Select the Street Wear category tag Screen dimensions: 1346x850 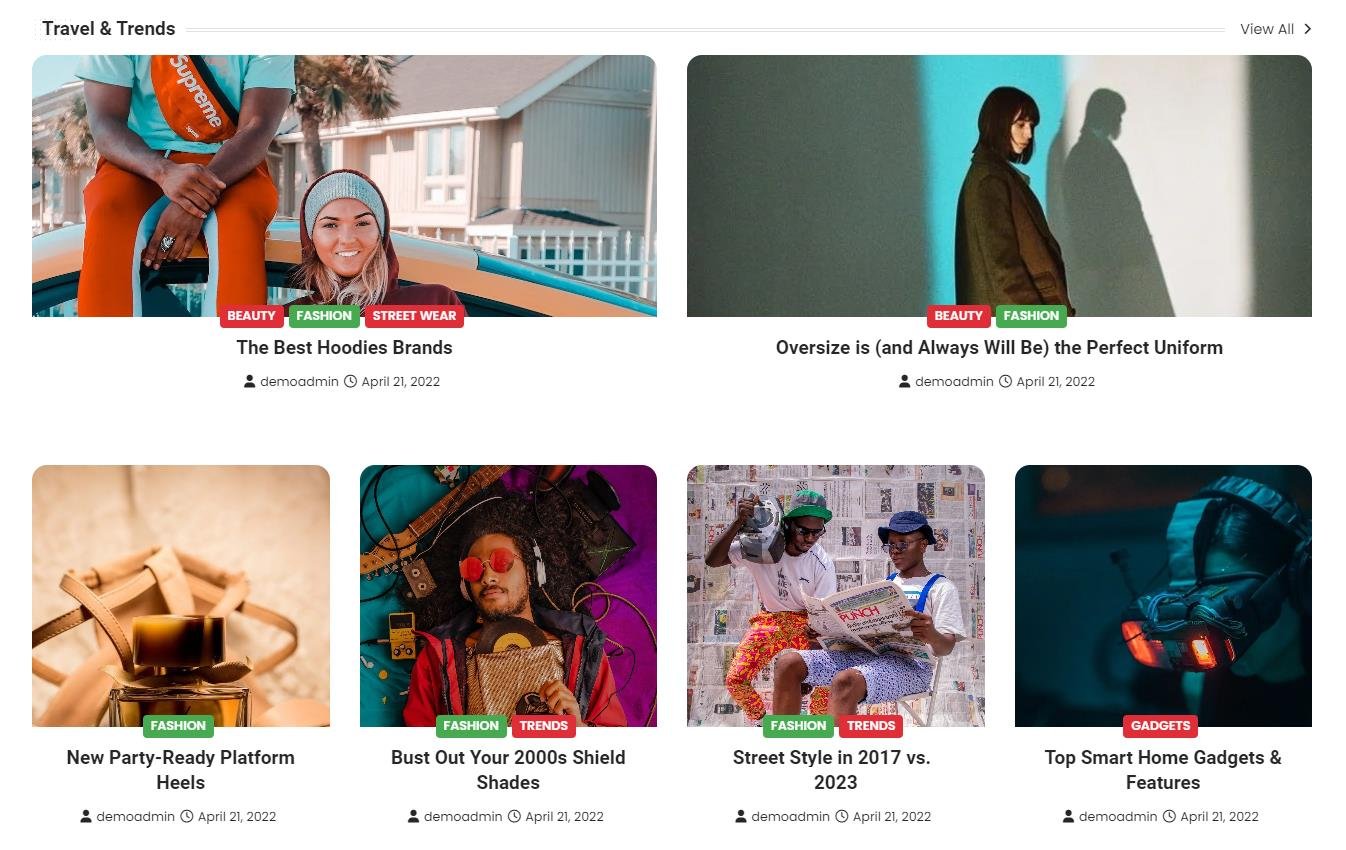414,316
